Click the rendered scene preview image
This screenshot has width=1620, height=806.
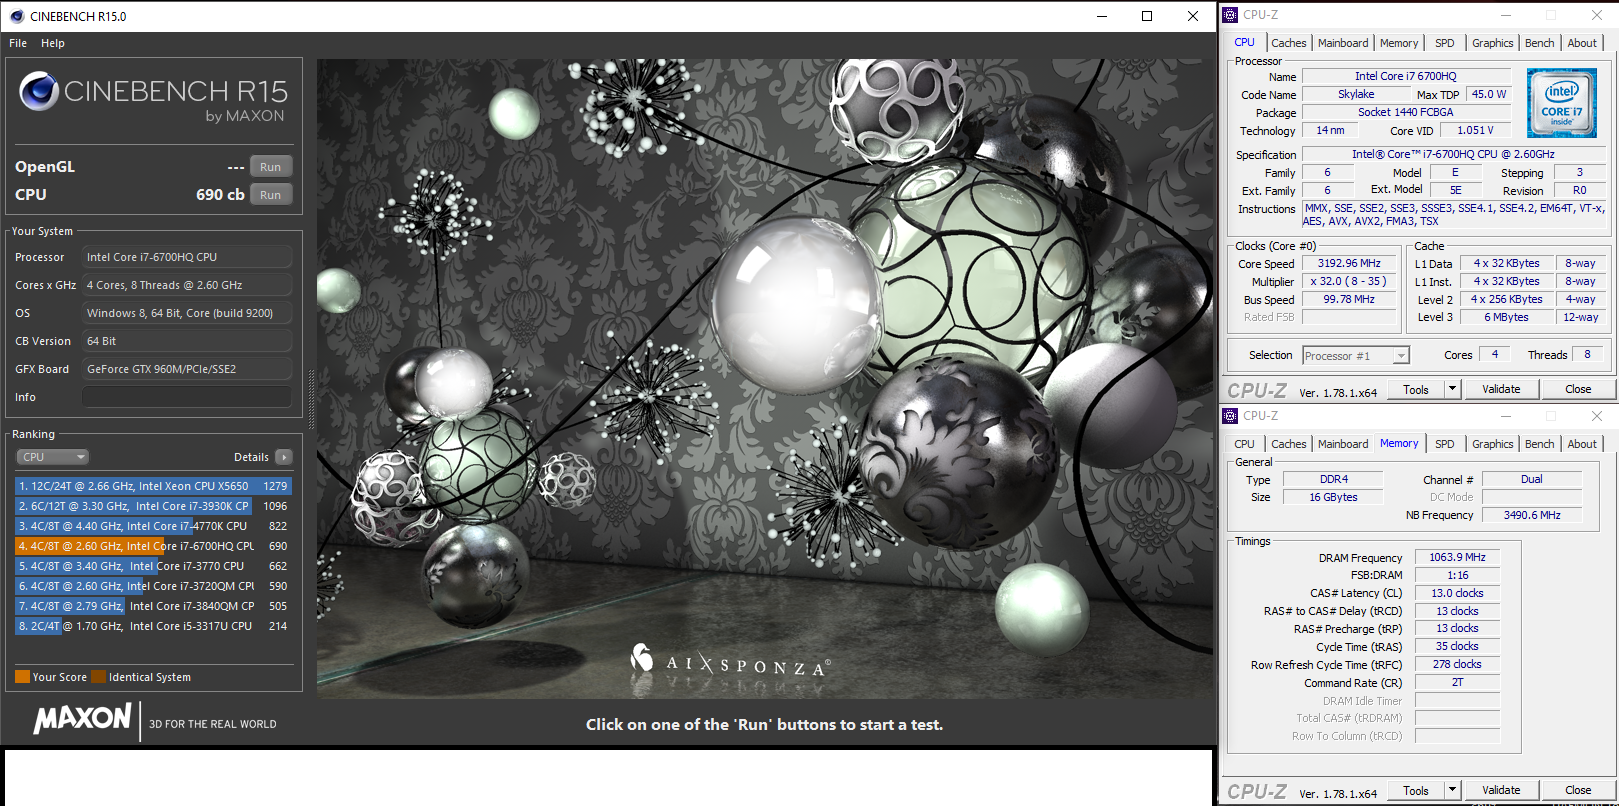click(764, 378)
